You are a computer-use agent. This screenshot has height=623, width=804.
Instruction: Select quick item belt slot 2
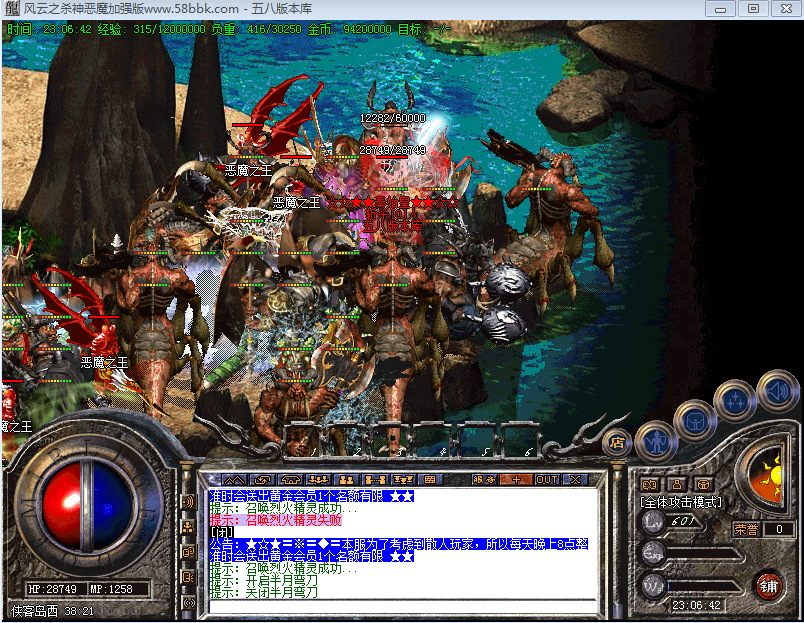point(347,440)
